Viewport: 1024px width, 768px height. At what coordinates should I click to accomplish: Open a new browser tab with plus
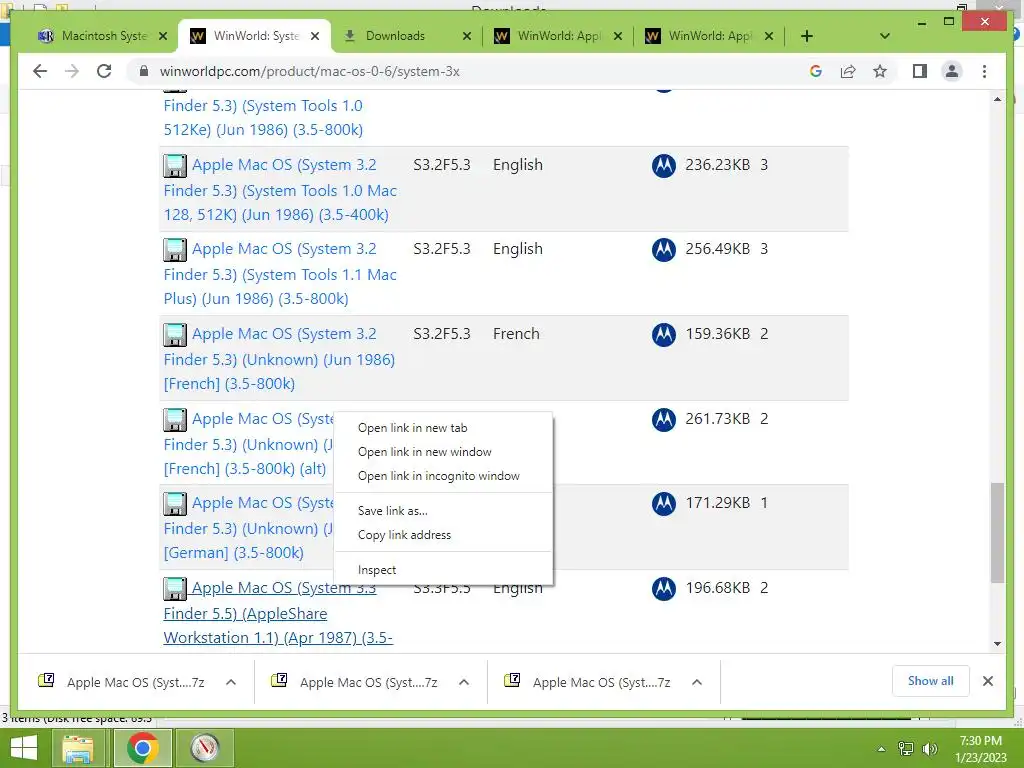[x=807, y=36]
